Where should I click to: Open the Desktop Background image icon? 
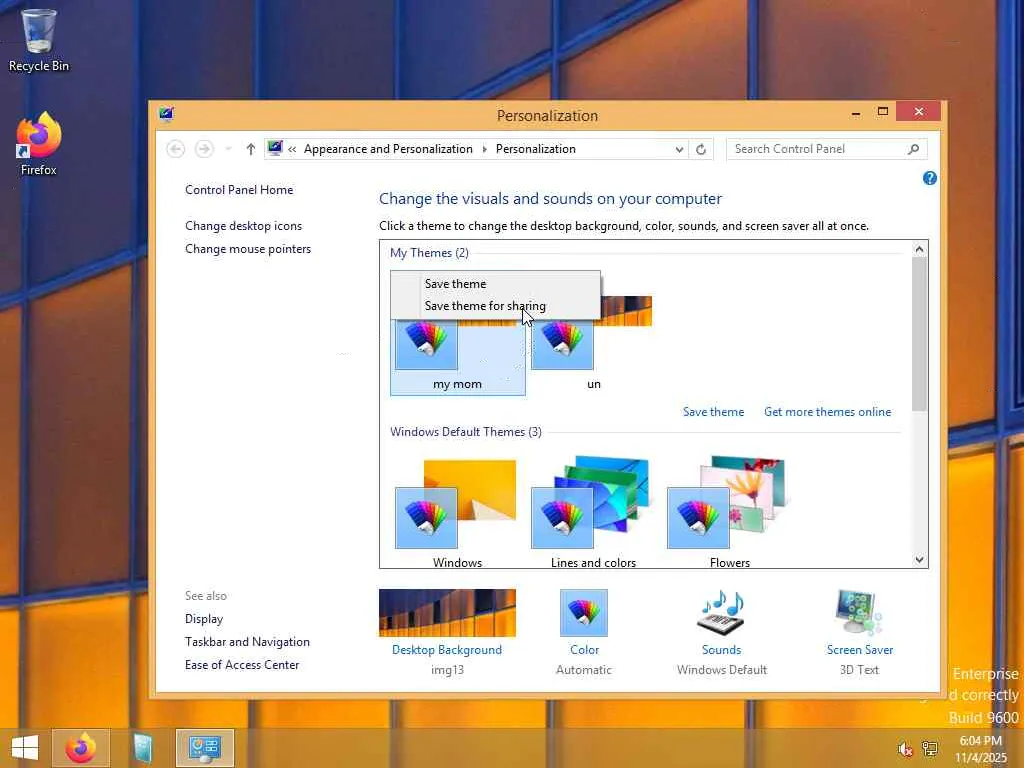(x=447, y=613)
